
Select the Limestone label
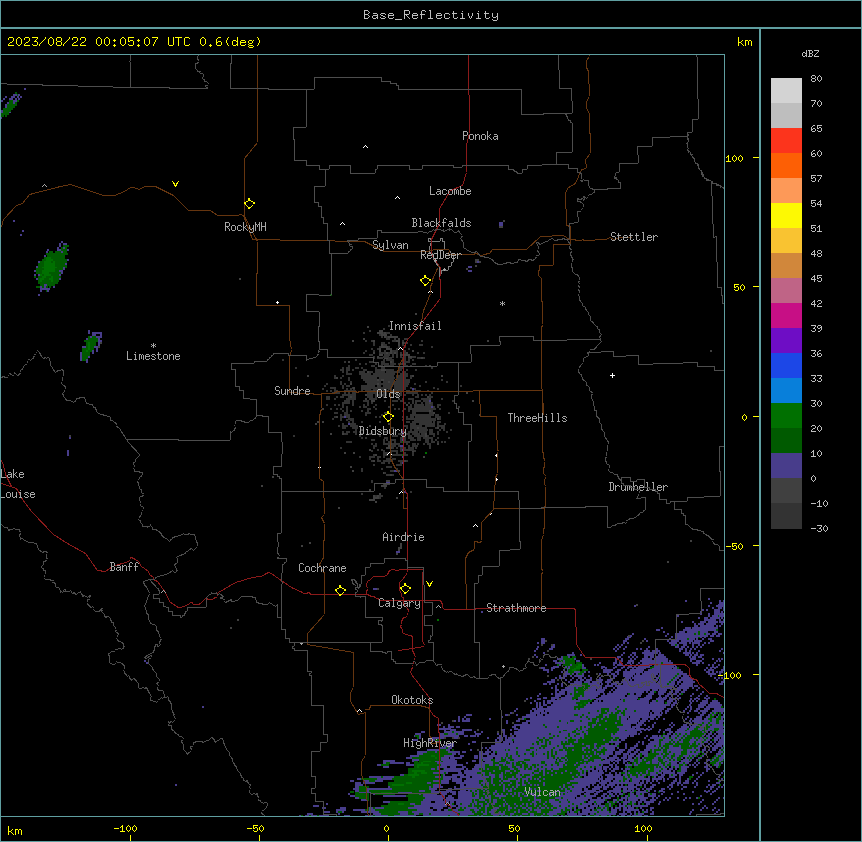click(x=153, y=356)
